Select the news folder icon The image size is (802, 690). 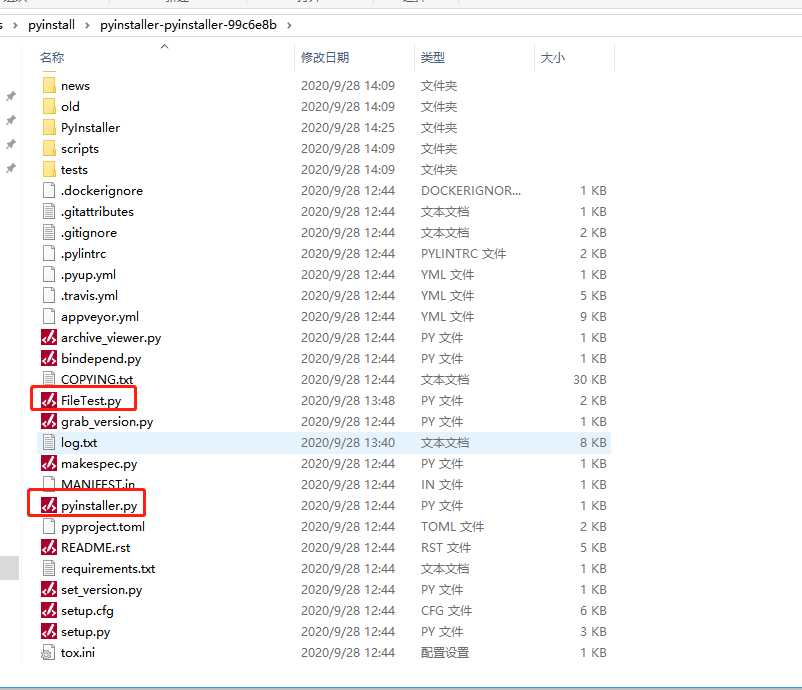49,86
